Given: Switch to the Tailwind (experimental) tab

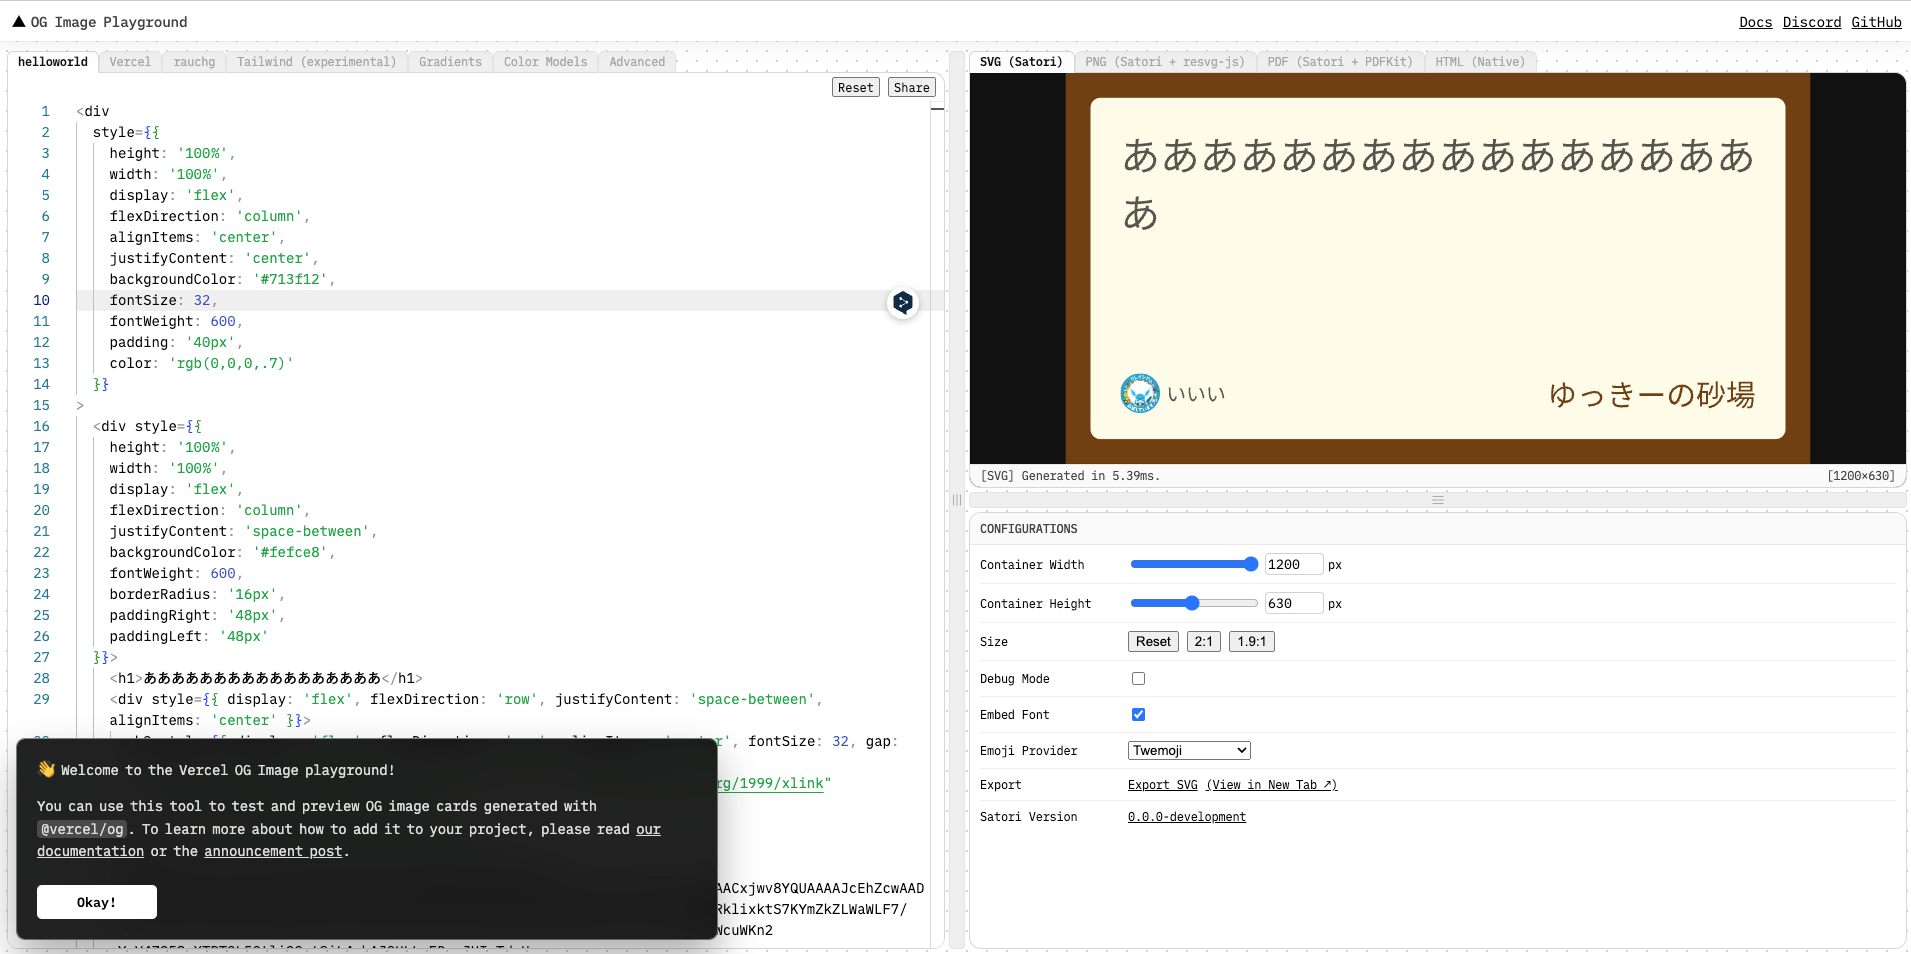Looking at the screenshot, I should pyautogui.click(x=316, y=62).
